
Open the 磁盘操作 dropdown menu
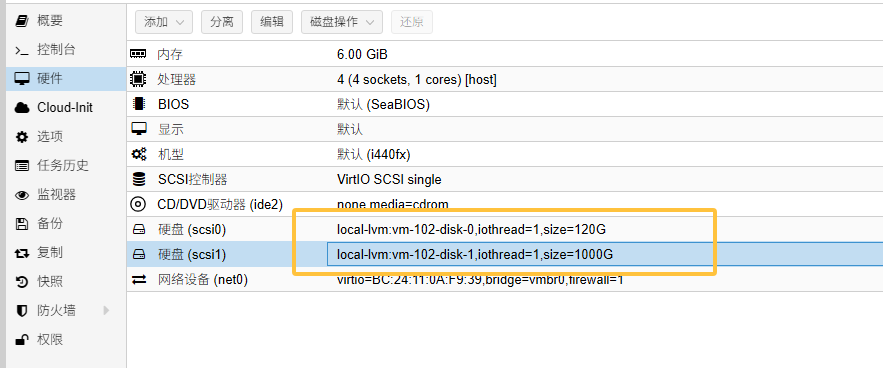[342, 22]
